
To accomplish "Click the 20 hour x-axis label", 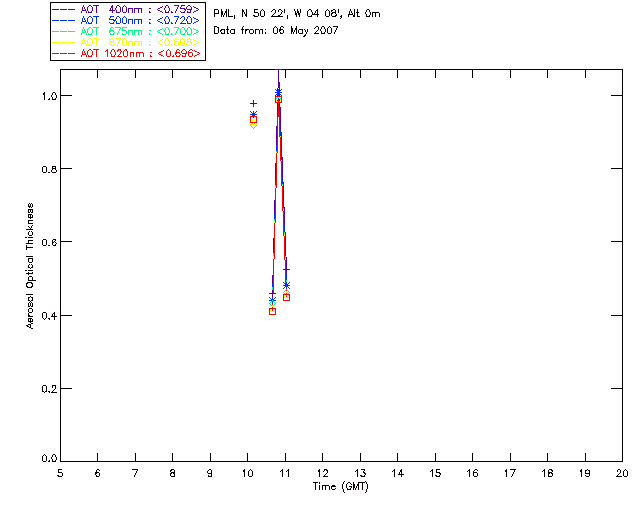I will [622, 473].
